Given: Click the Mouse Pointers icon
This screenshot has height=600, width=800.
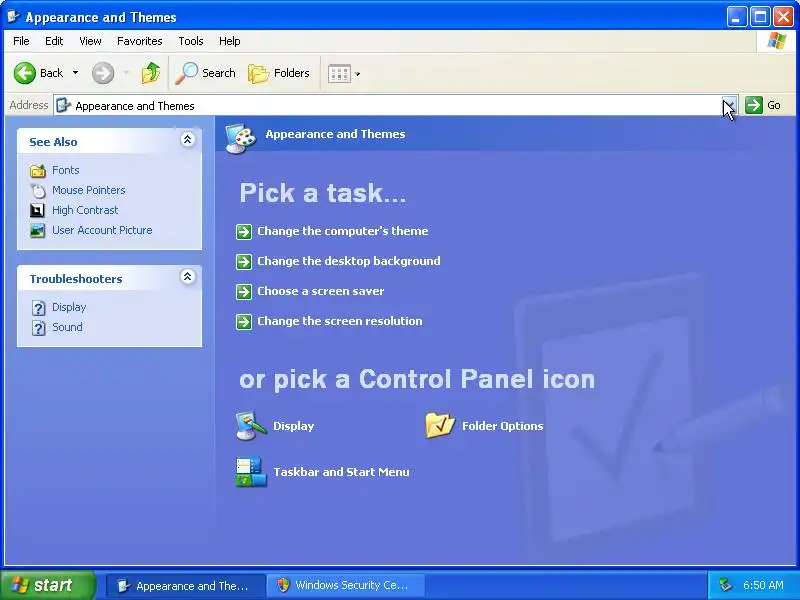Looking at the screenshot, I should click(x=38, y=190).
